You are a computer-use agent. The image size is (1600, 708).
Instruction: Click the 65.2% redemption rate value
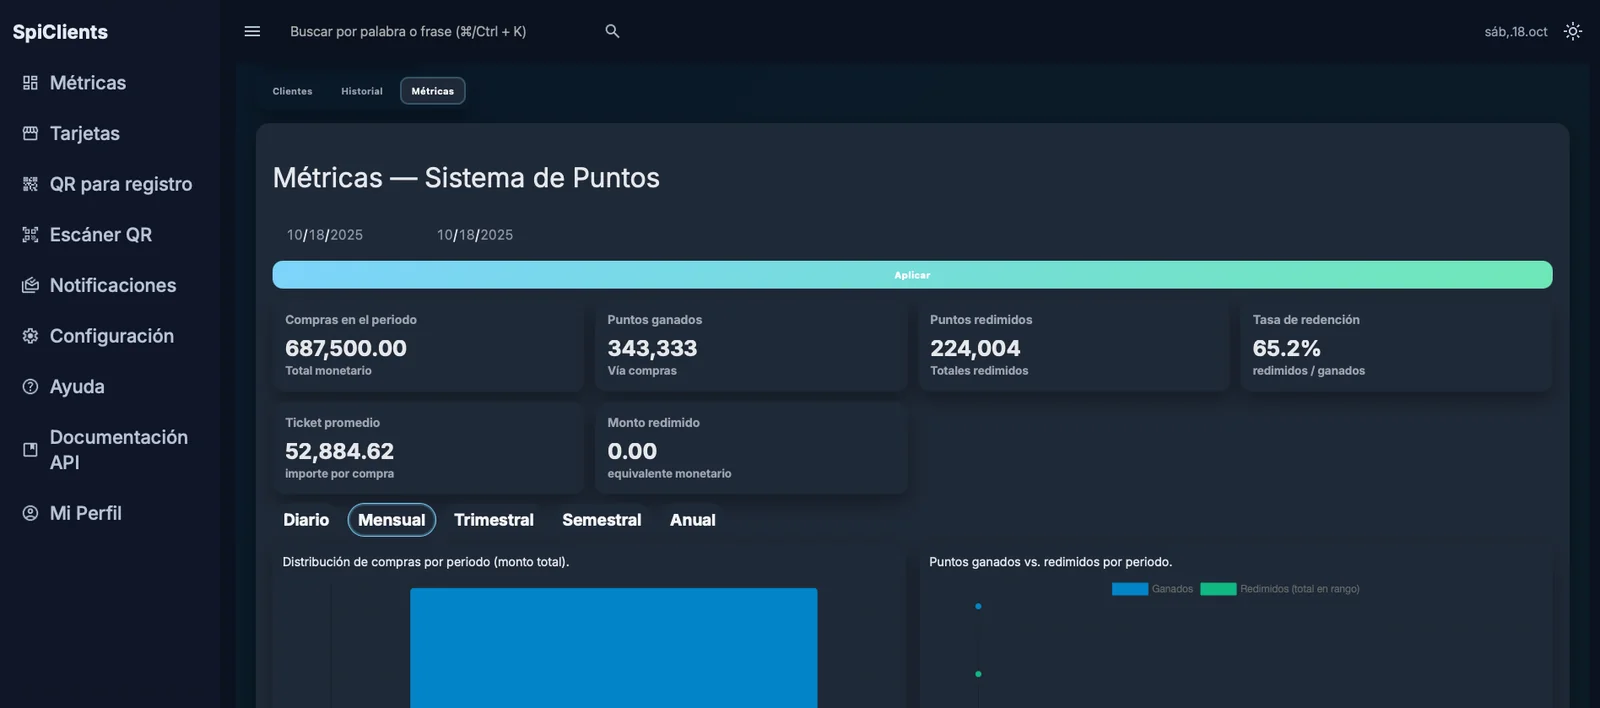1287,348
